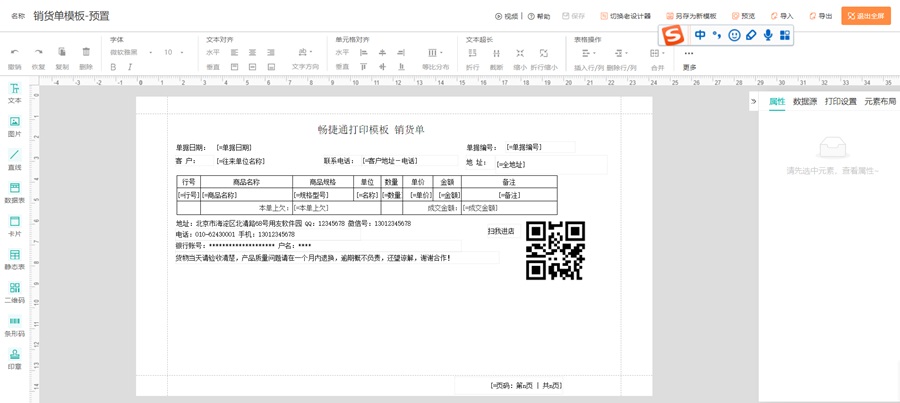900x403 pixels.
Task: Click the 撤销 undo icon
Action: coord(14,52)
